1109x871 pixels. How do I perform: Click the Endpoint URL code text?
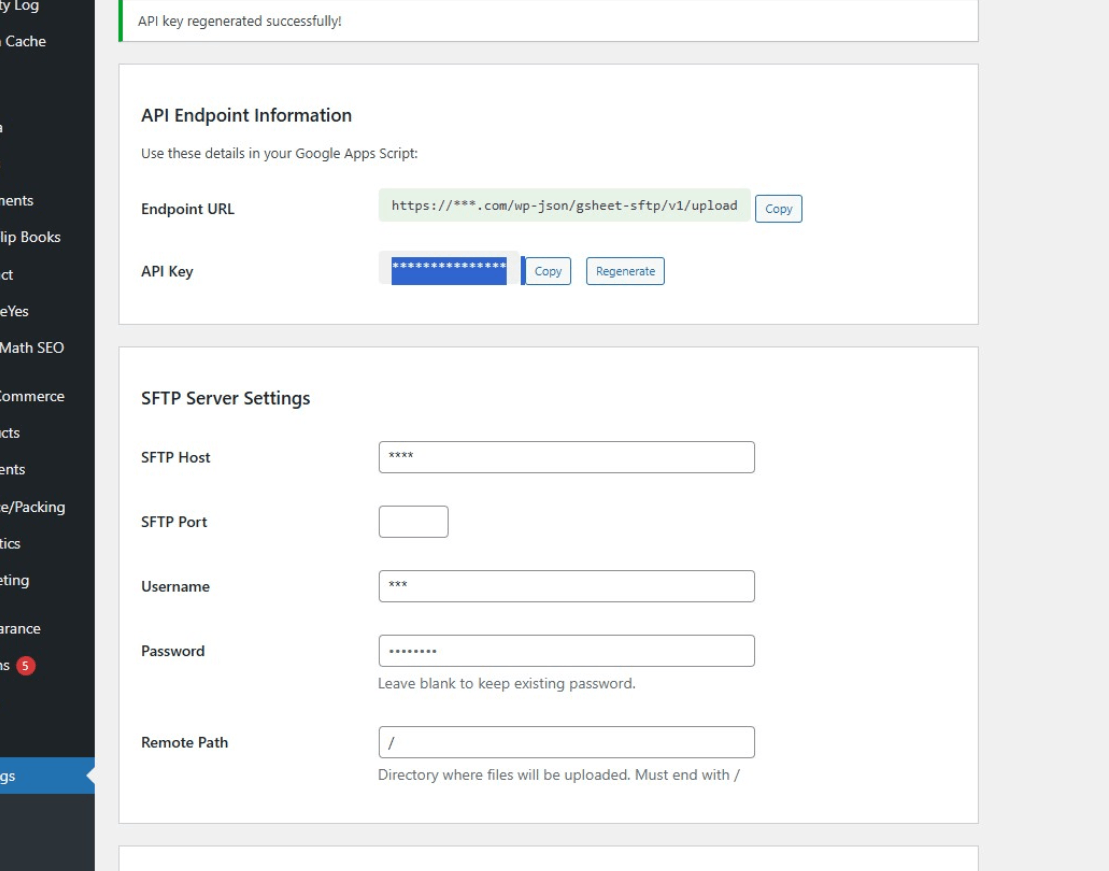[564, 206]
